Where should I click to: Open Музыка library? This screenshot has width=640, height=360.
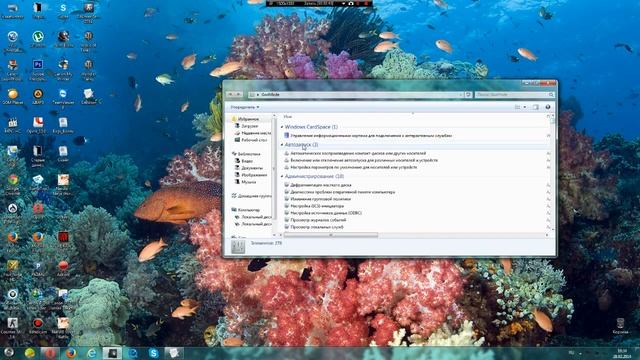[x=246, y=182]
